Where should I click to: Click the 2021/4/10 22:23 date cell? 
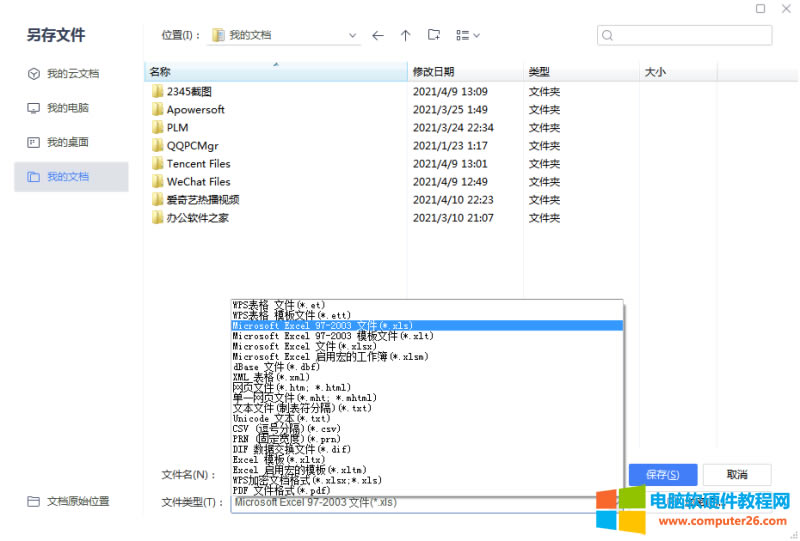[453, 200]
